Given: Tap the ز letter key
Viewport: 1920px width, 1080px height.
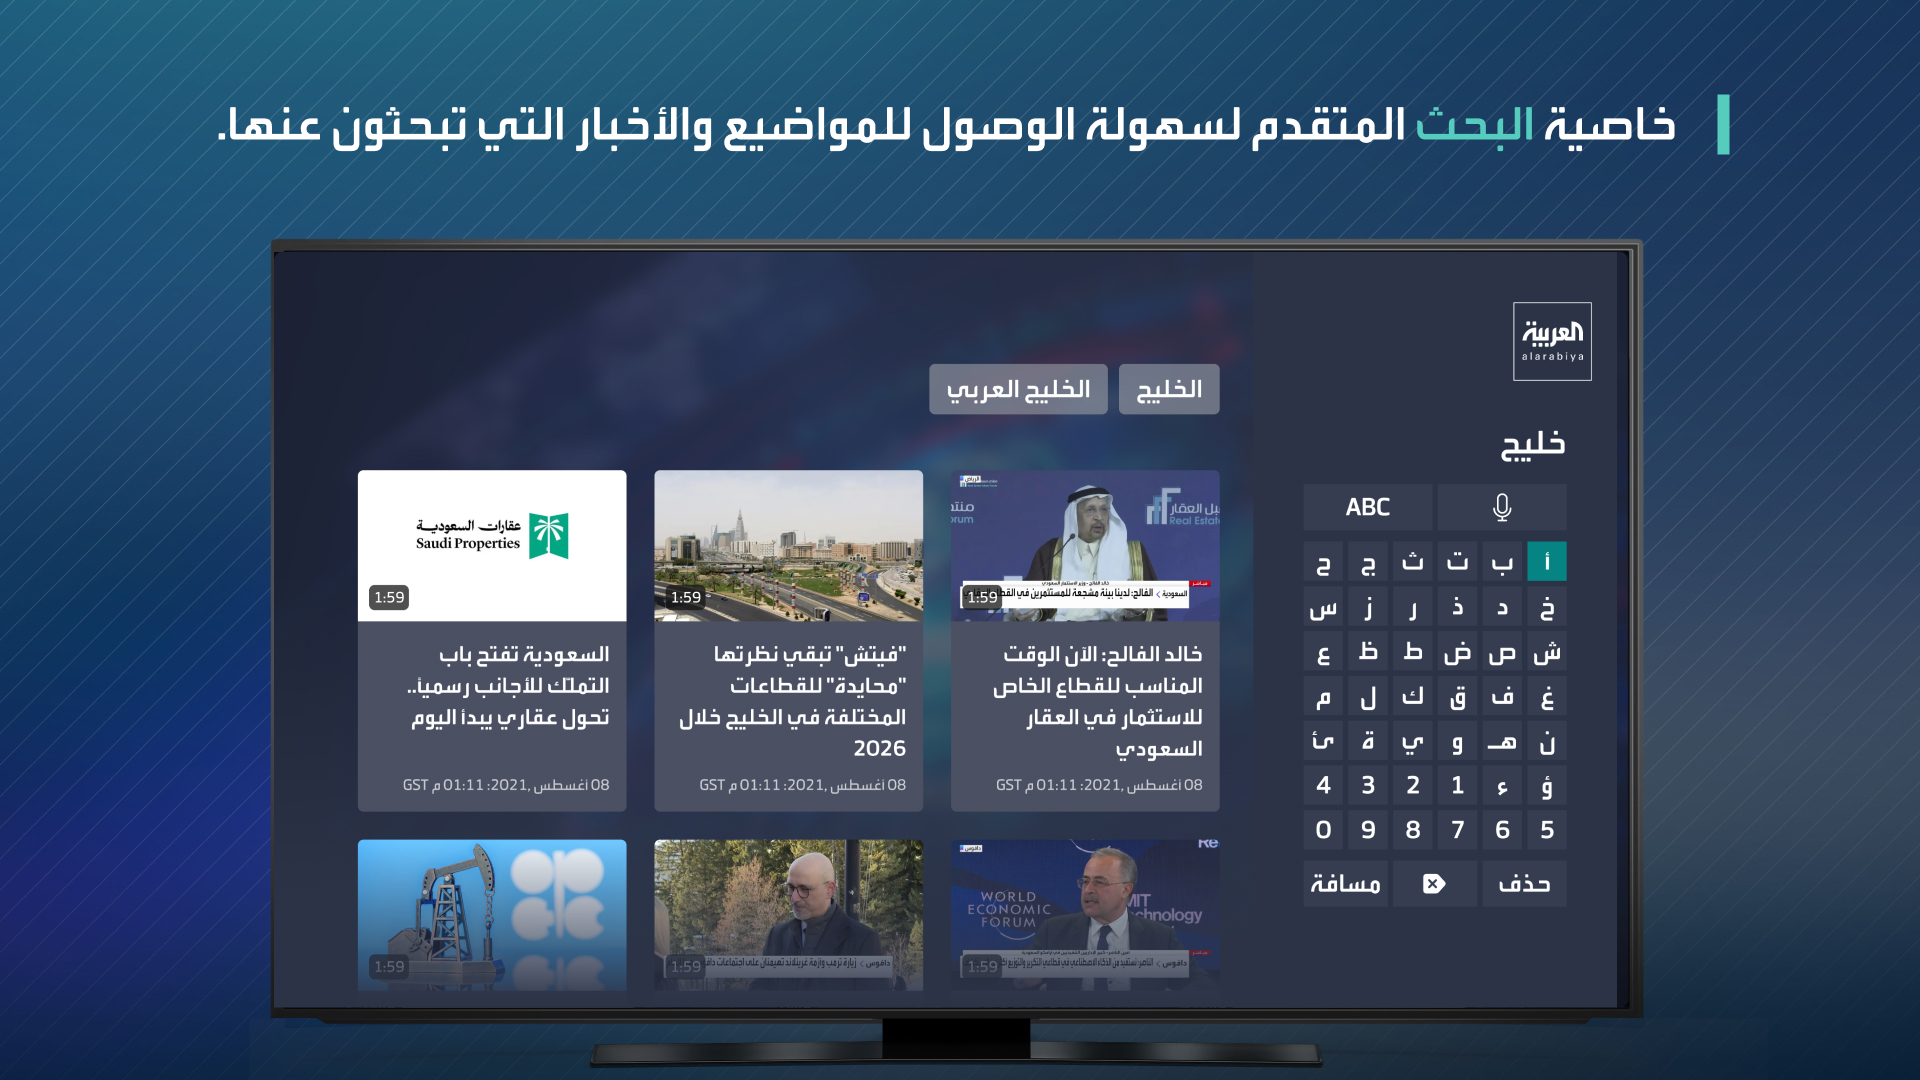Looking at the screenshot, I should (x=1368, y=607).
